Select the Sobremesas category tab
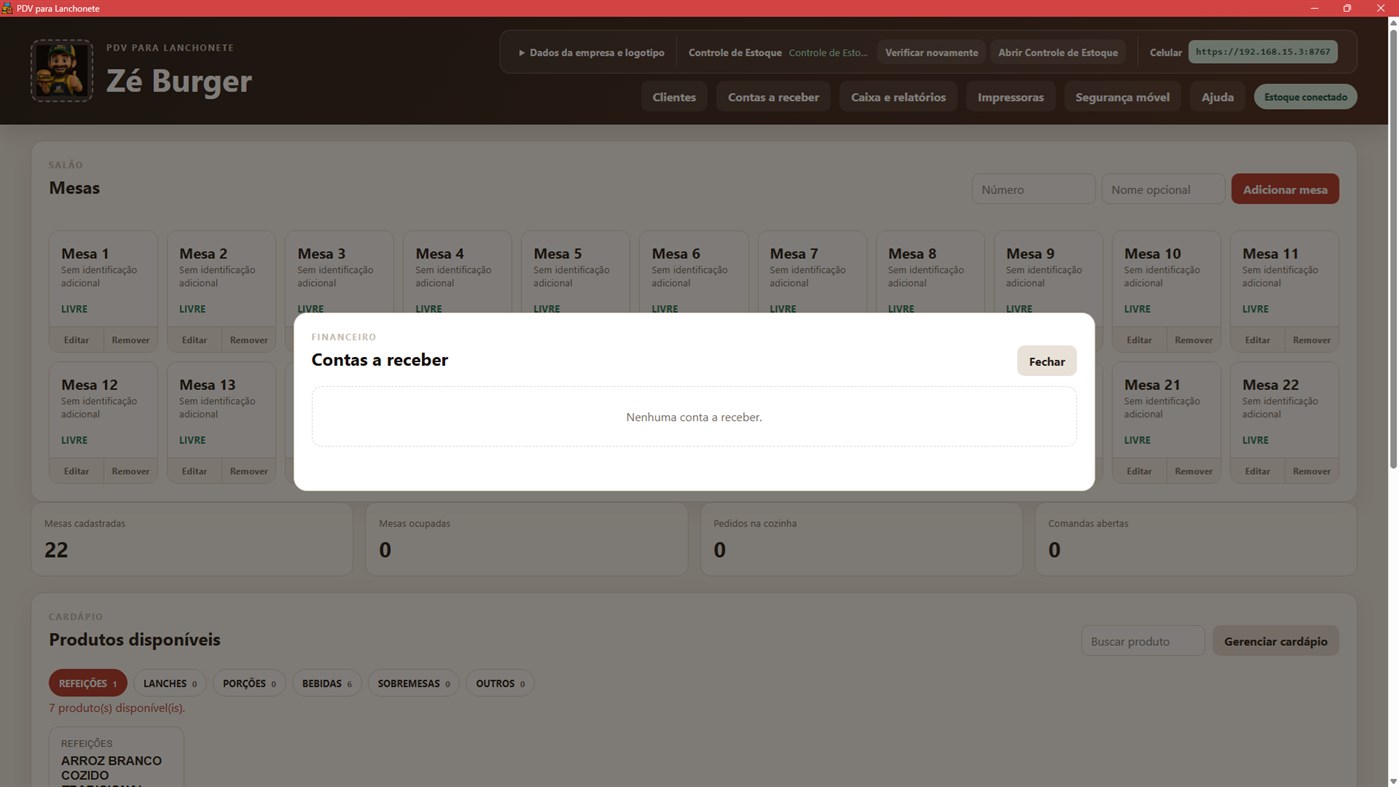1399x787 pixels. (414, 683)
